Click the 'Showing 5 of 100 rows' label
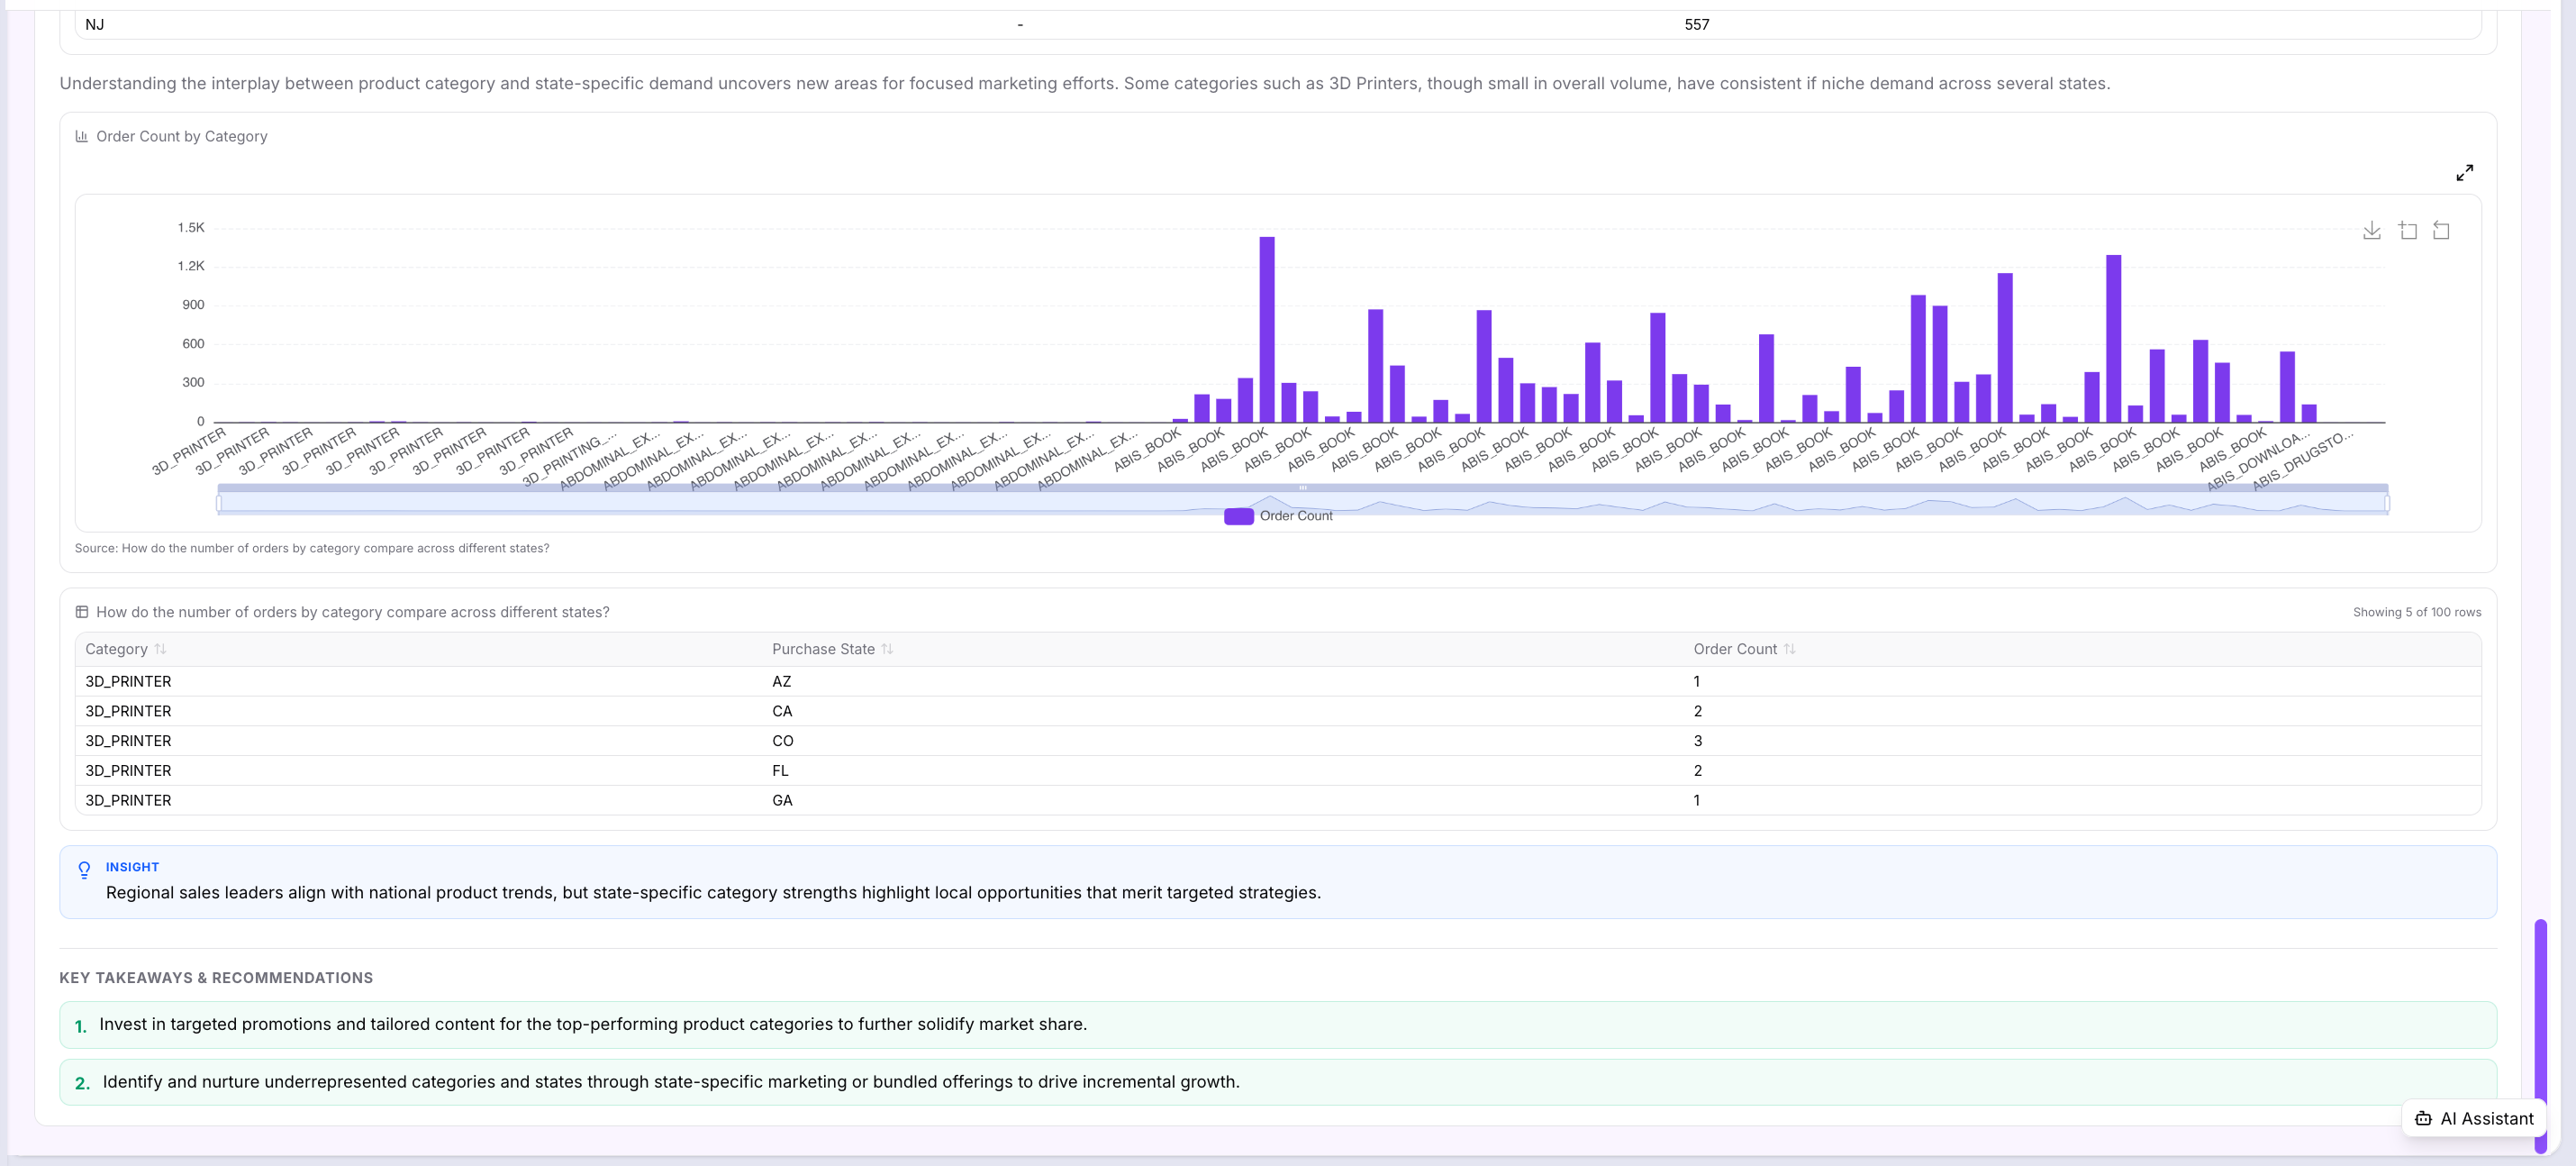This screenshot has width=2576, height=1166. tap(2416, 612)
